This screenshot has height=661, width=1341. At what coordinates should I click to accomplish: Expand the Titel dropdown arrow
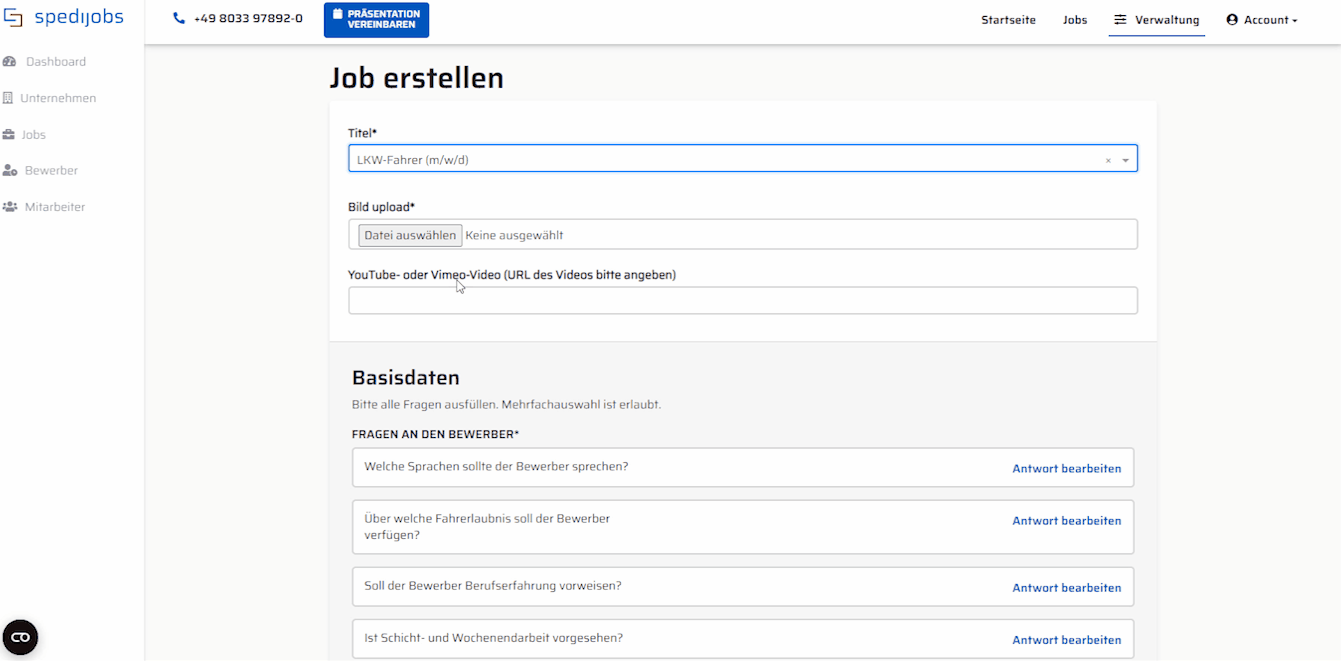tap(1125, 160)
